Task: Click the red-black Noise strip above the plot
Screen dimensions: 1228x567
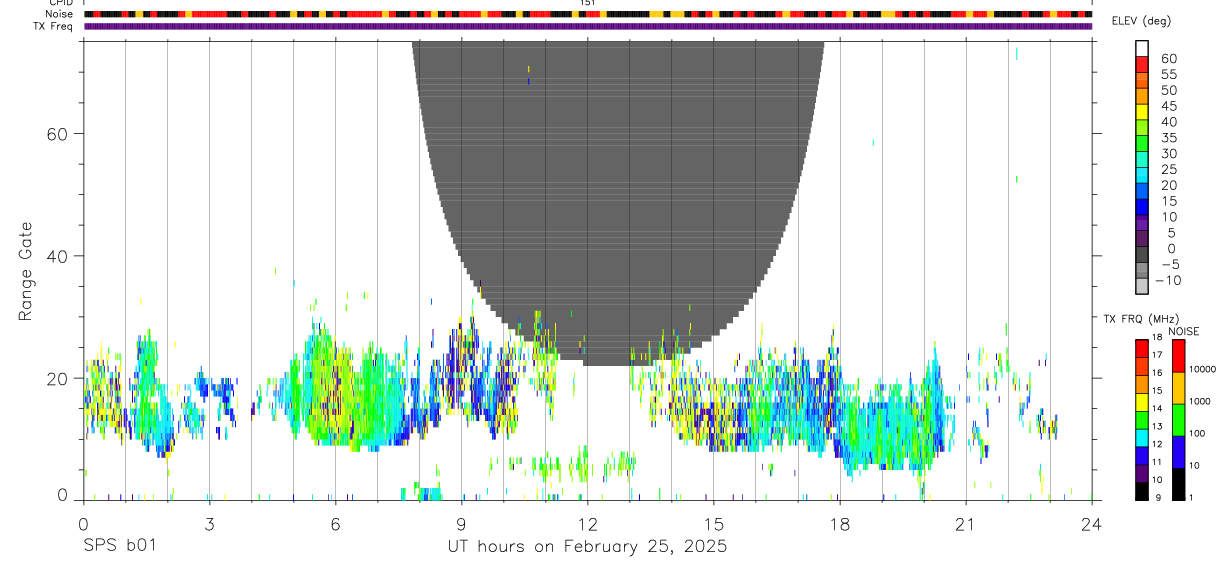Action: coord(587,14)
